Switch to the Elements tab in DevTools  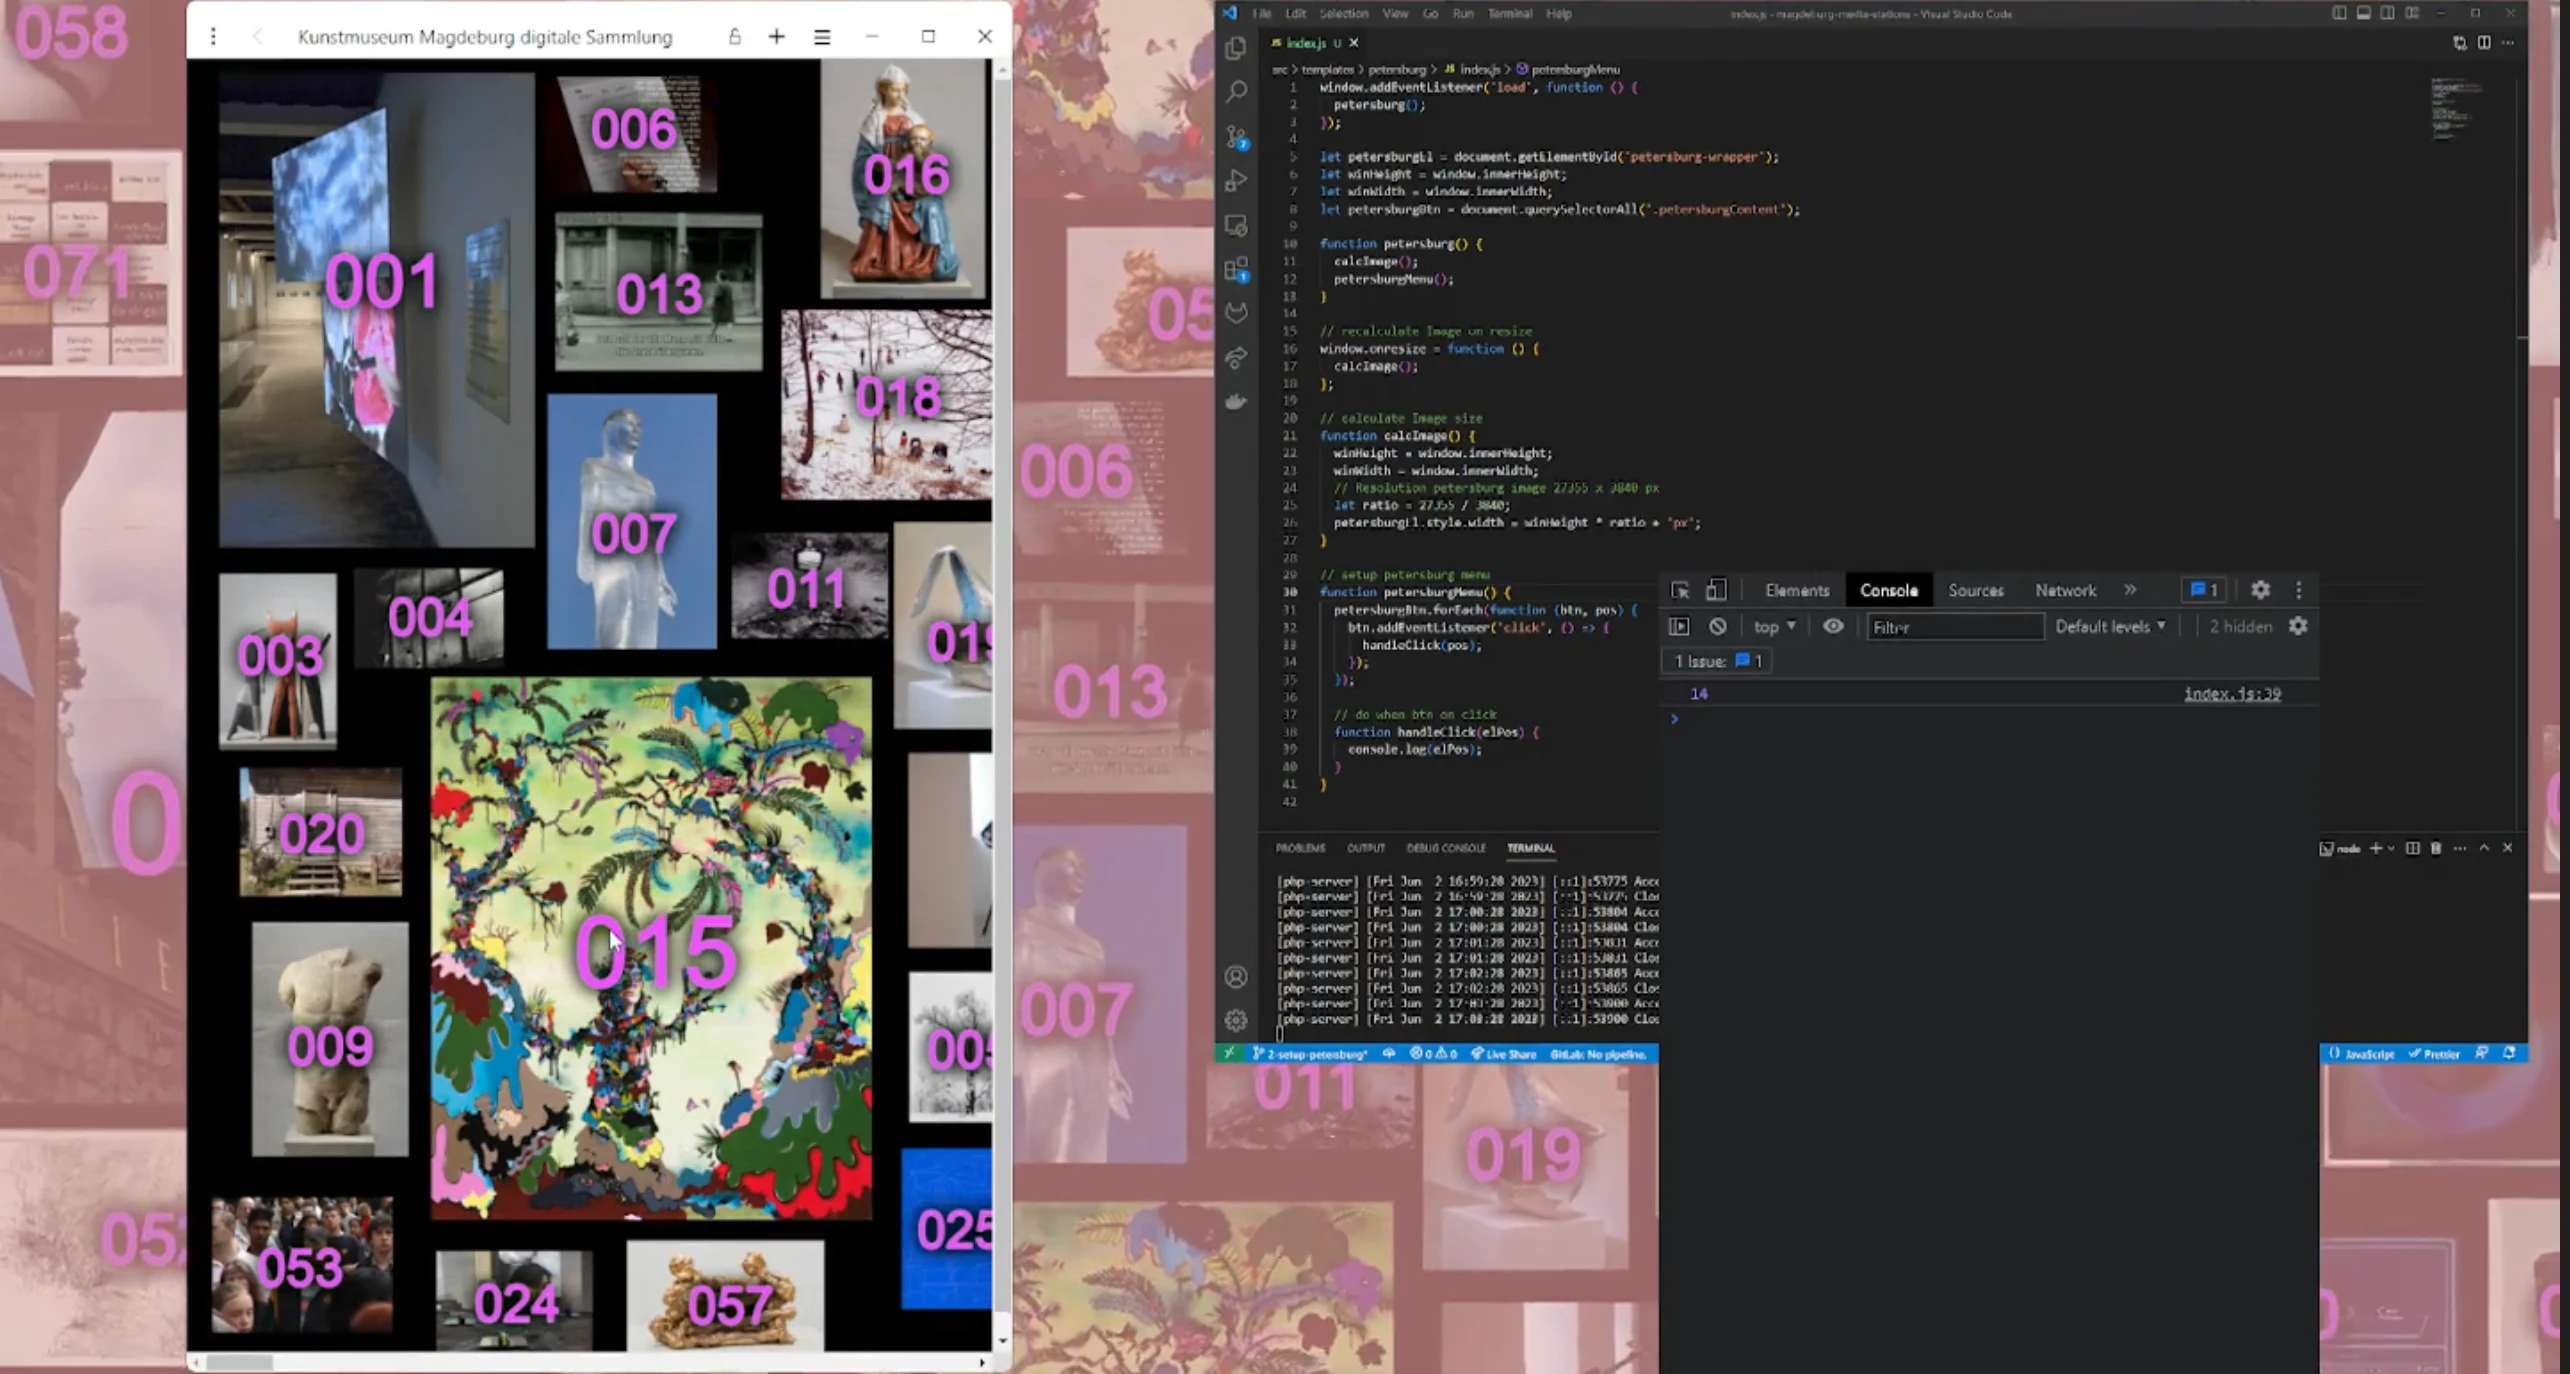pyautogui.click(x=1797, y=590)
